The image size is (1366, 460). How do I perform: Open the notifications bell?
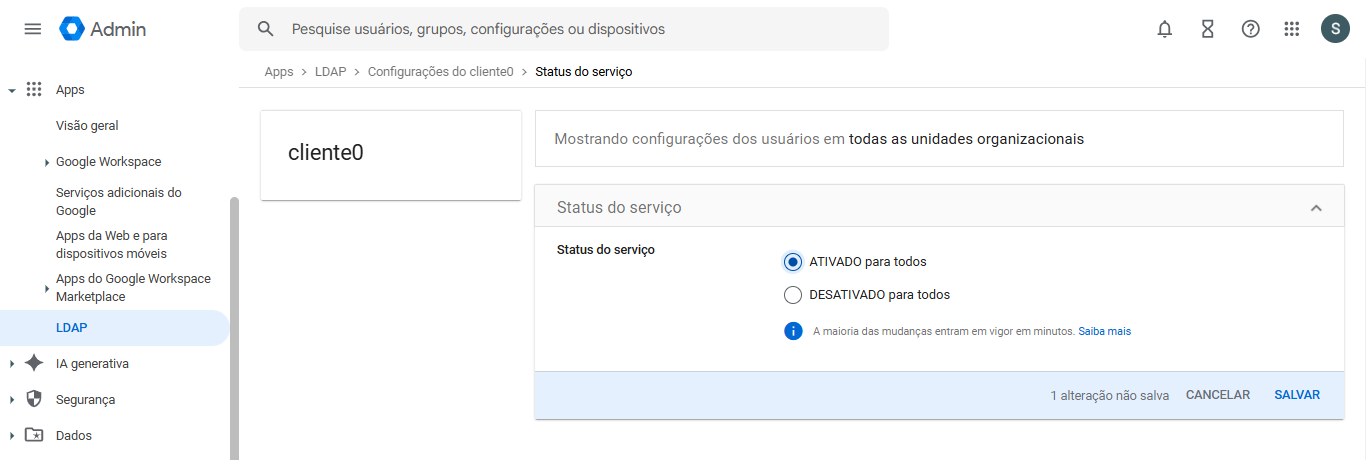tap(1165, 29)
